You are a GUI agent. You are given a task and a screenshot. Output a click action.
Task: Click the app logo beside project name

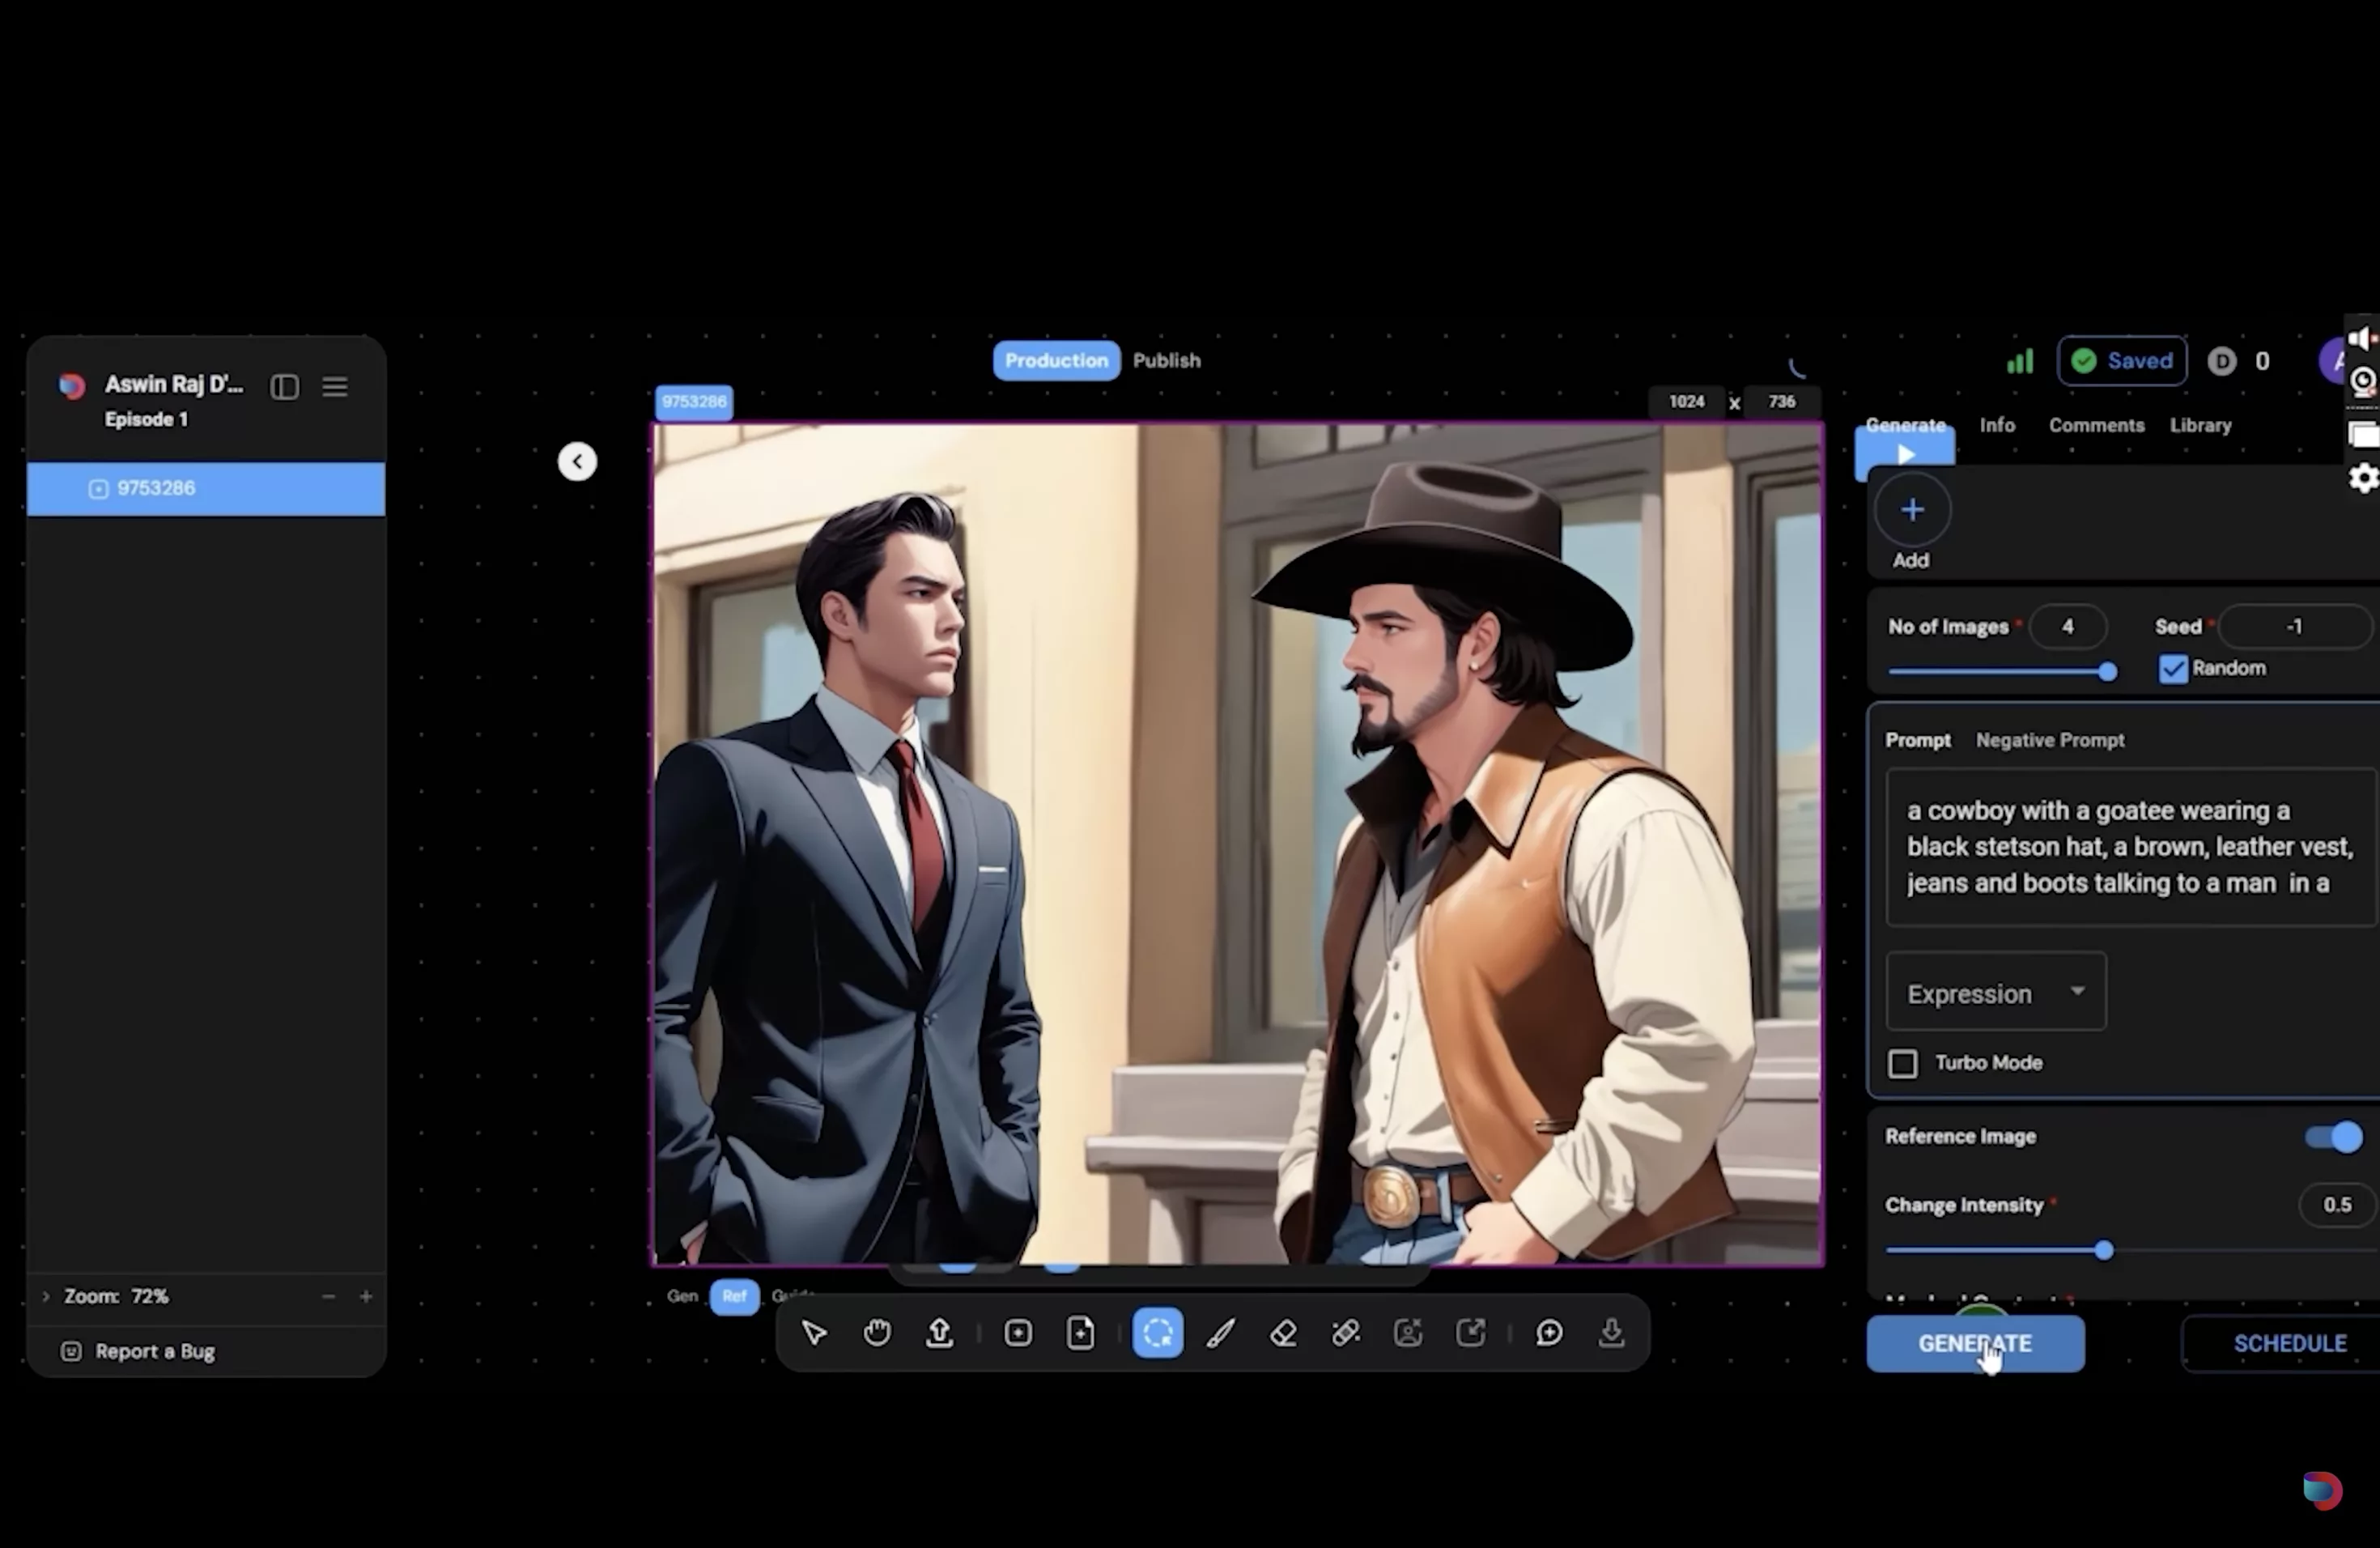pos(72,386)
